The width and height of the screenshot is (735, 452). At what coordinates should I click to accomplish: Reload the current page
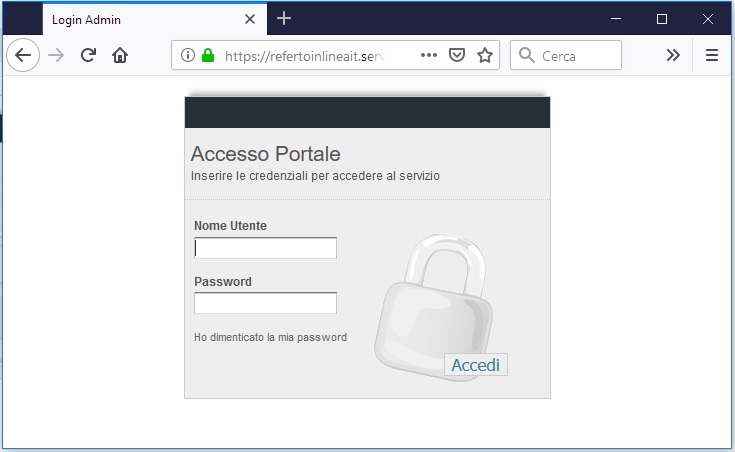coord(88,55)
